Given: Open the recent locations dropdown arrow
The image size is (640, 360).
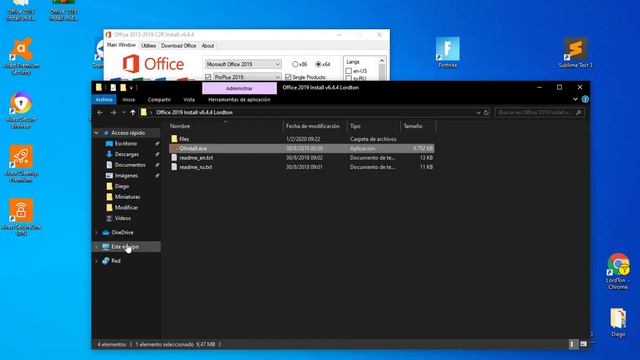Looking at the screenshot, I should (123, 112).
